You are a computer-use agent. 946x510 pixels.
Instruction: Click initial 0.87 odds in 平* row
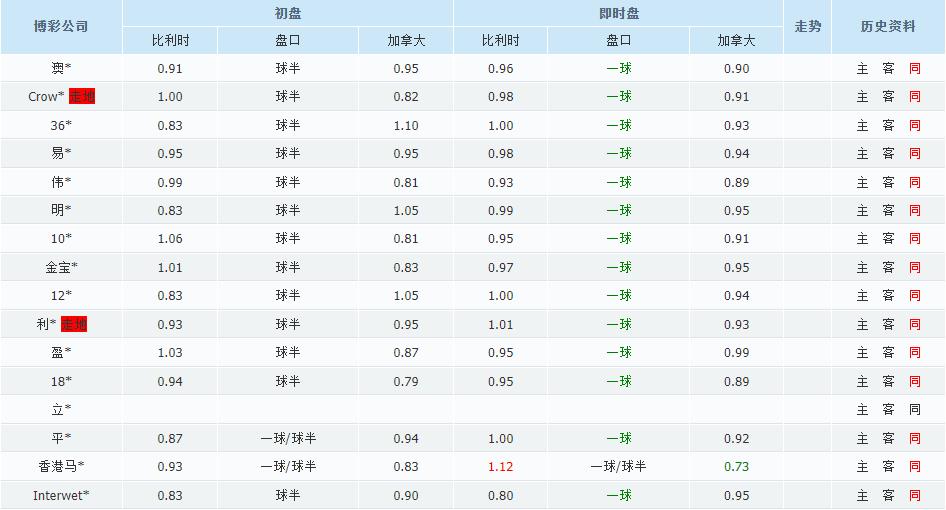(x=170, y=438)
